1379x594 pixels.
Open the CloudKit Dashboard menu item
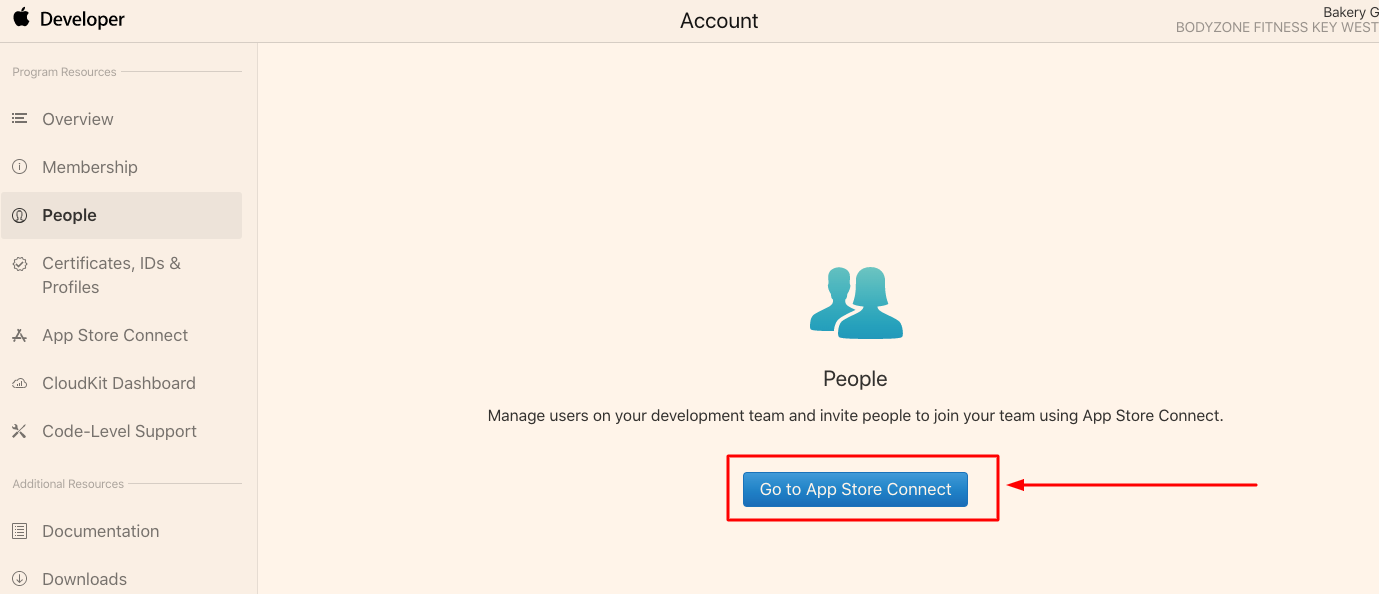[x=118, y=383]
